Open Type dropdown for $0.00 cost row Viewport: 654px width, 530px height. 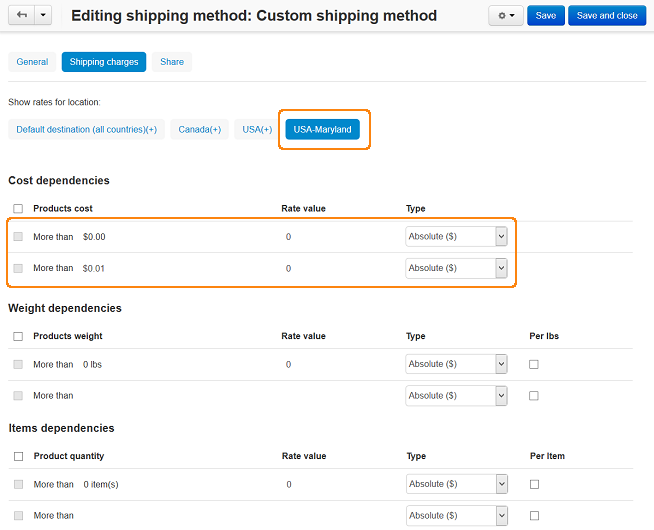[x=456, y=236]
